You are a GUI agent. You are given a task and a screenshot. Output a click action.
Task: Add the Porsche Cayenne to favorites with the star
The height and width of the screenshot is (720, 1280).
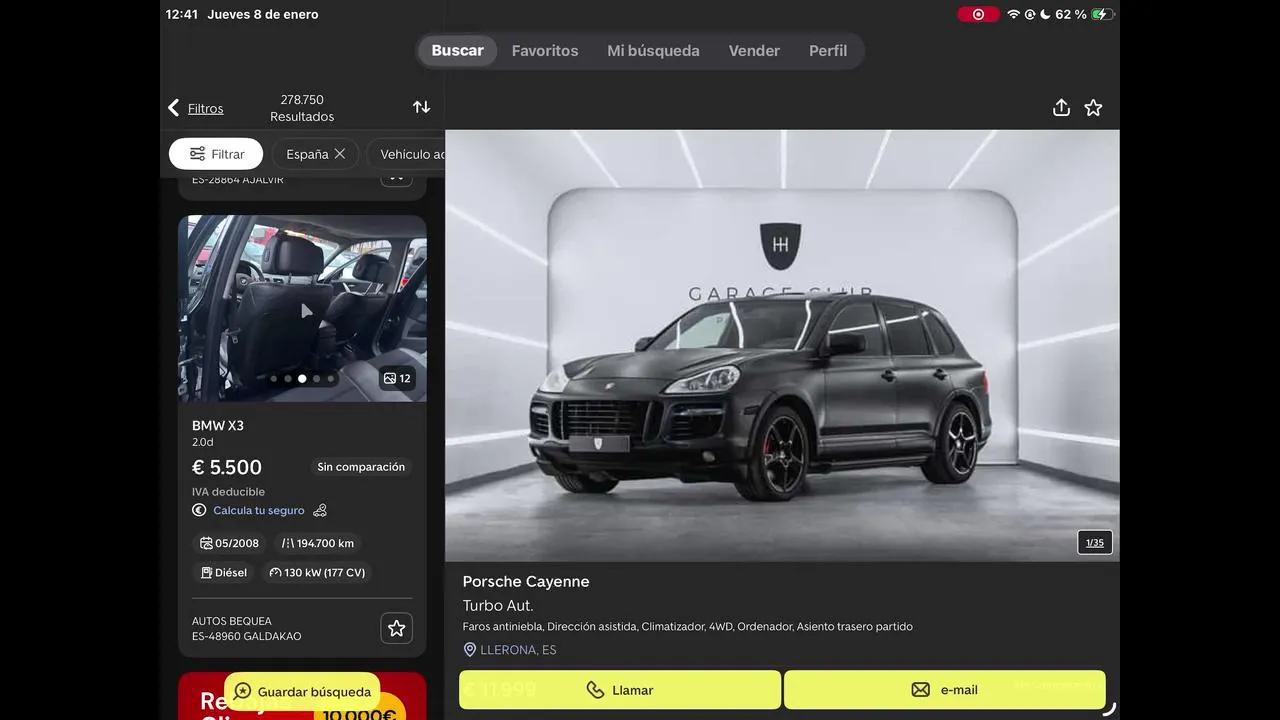tap(1093, 108)
